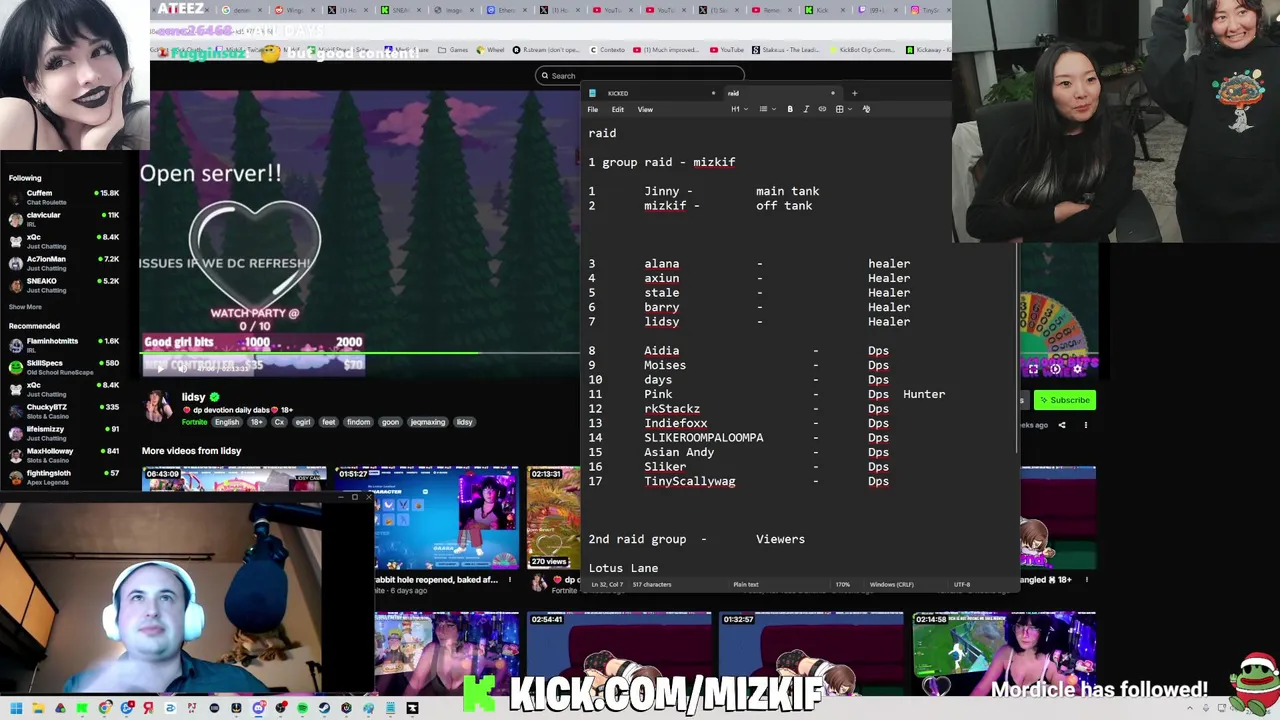The height and width of the screenshot is (720, 1280).
Task: Add a new Notepad tab with plus
Action: coord(854,93)
